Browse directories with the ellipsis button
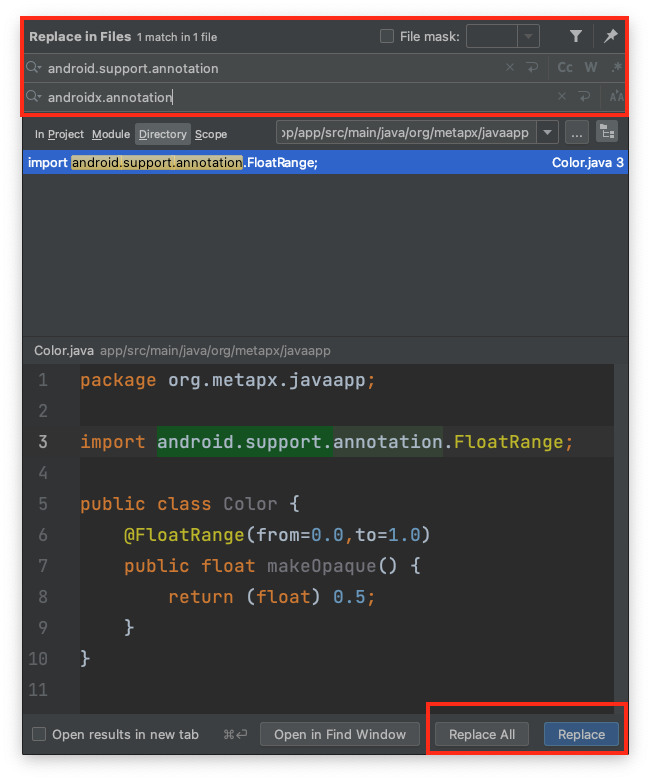Image resolution: width=651 pixels, height=781 pixels. [576, 133]
